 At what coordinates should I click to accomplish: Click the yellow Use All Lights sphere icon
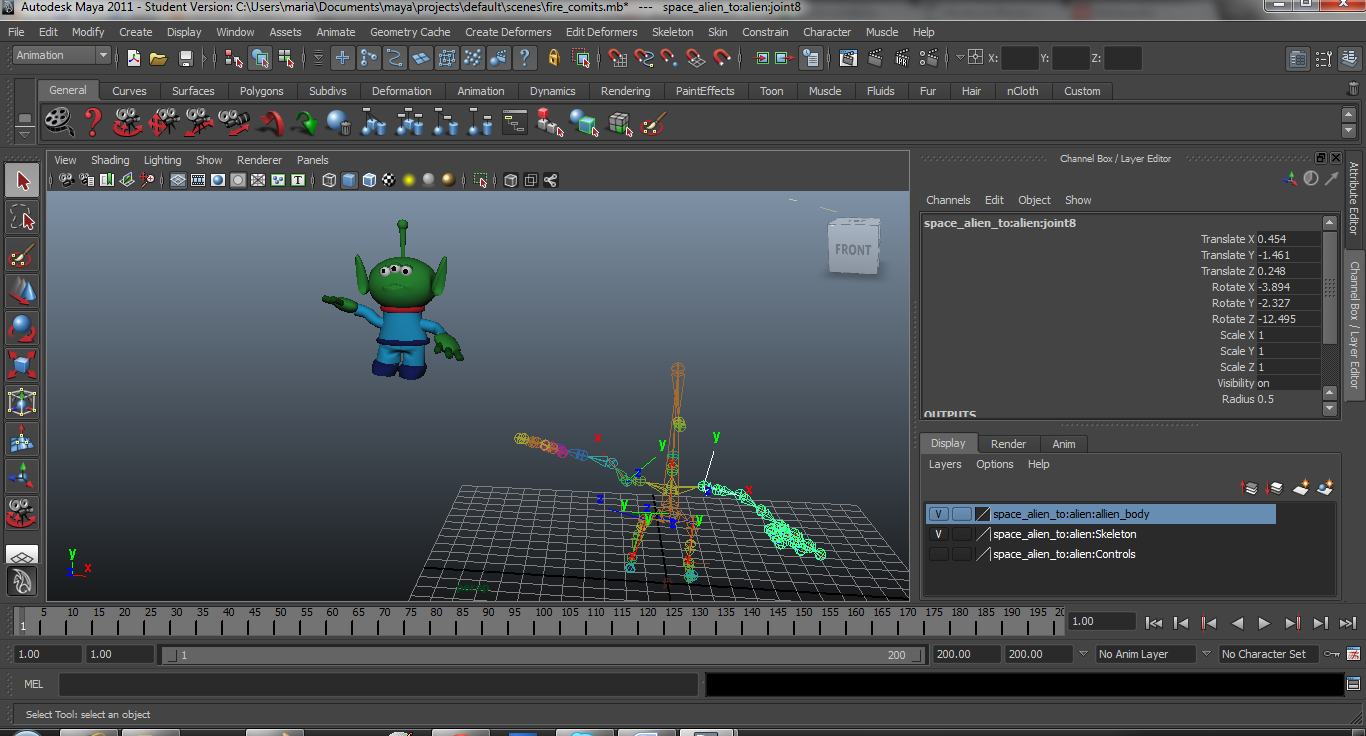coord(409,180)
